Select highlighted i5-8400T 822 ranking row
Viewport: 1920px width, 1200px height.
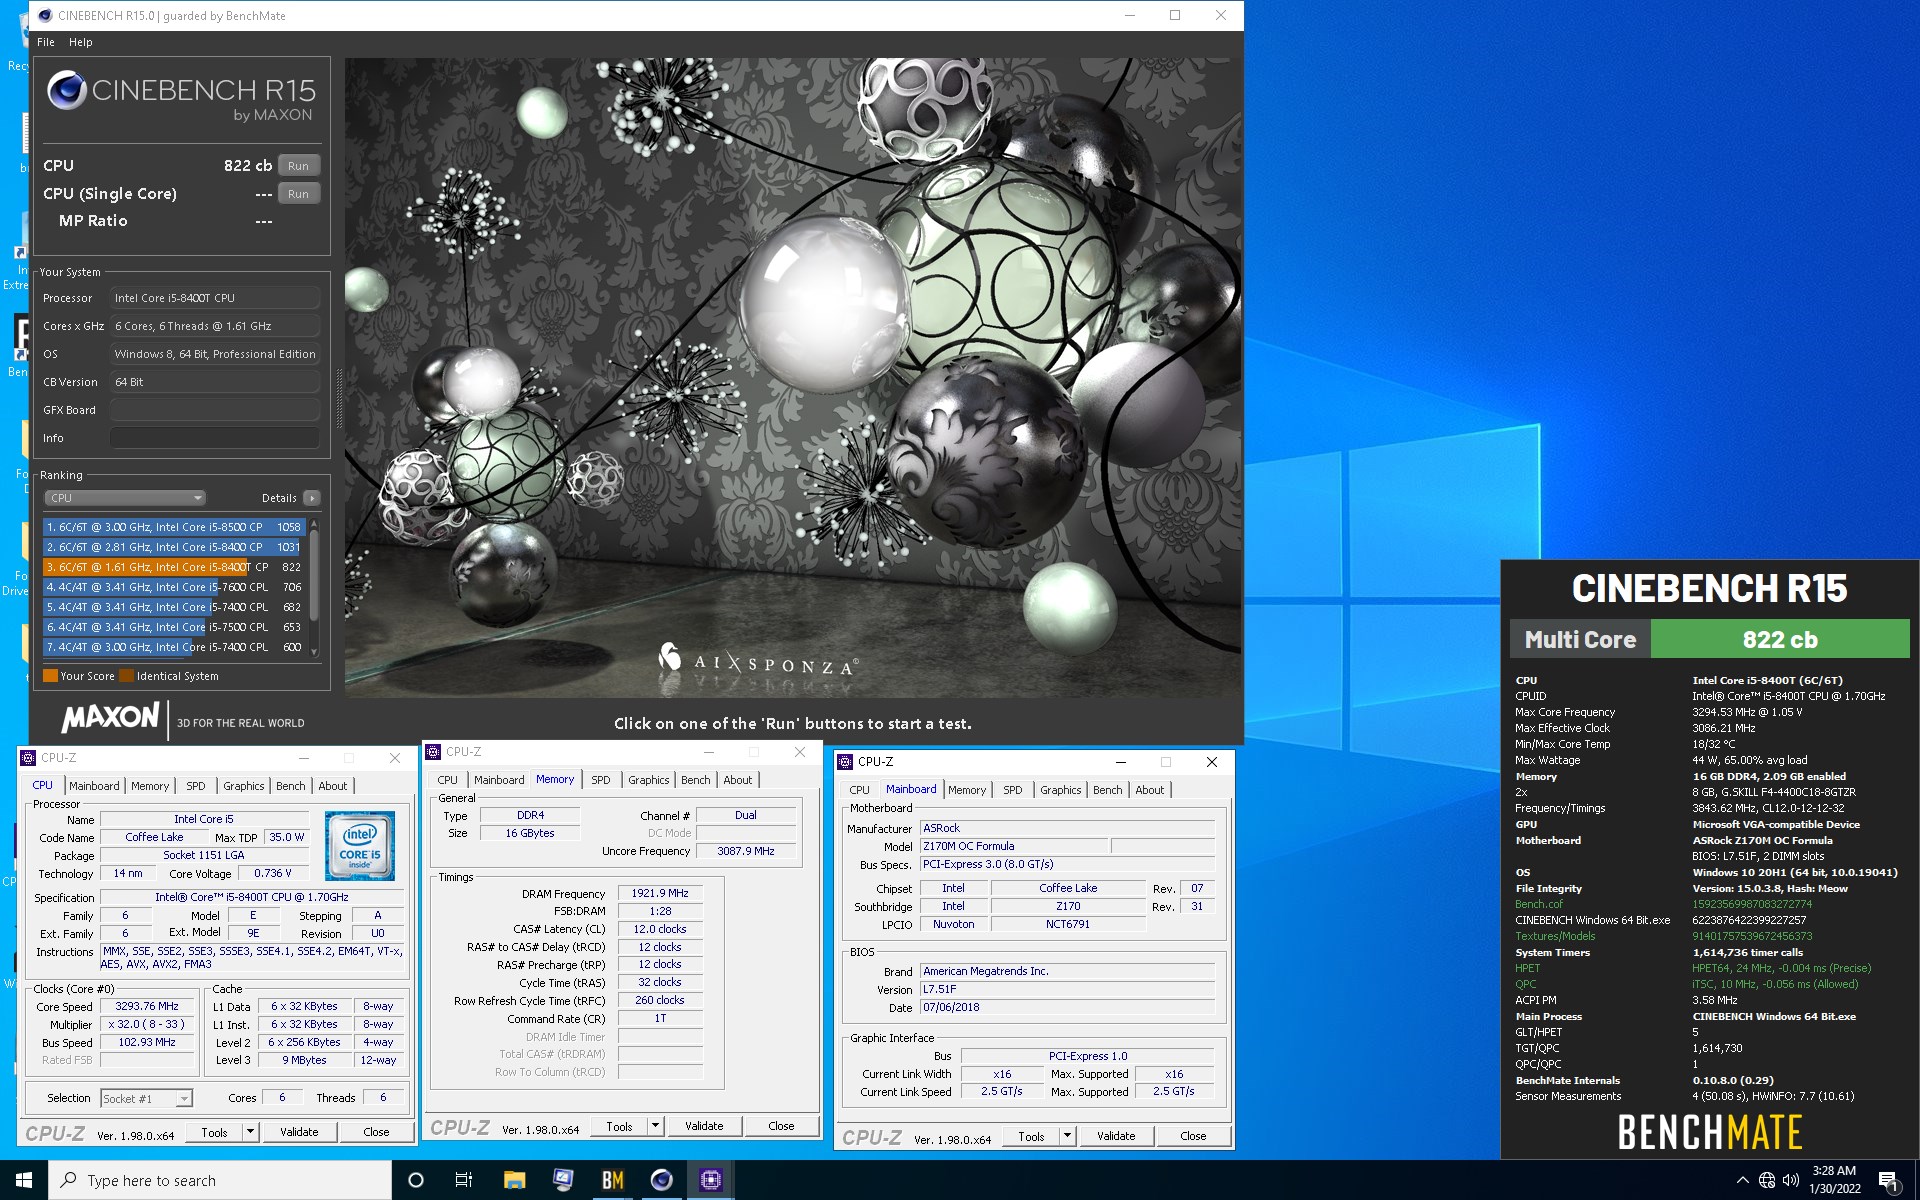pyautogui.click(x=173, y=567)
